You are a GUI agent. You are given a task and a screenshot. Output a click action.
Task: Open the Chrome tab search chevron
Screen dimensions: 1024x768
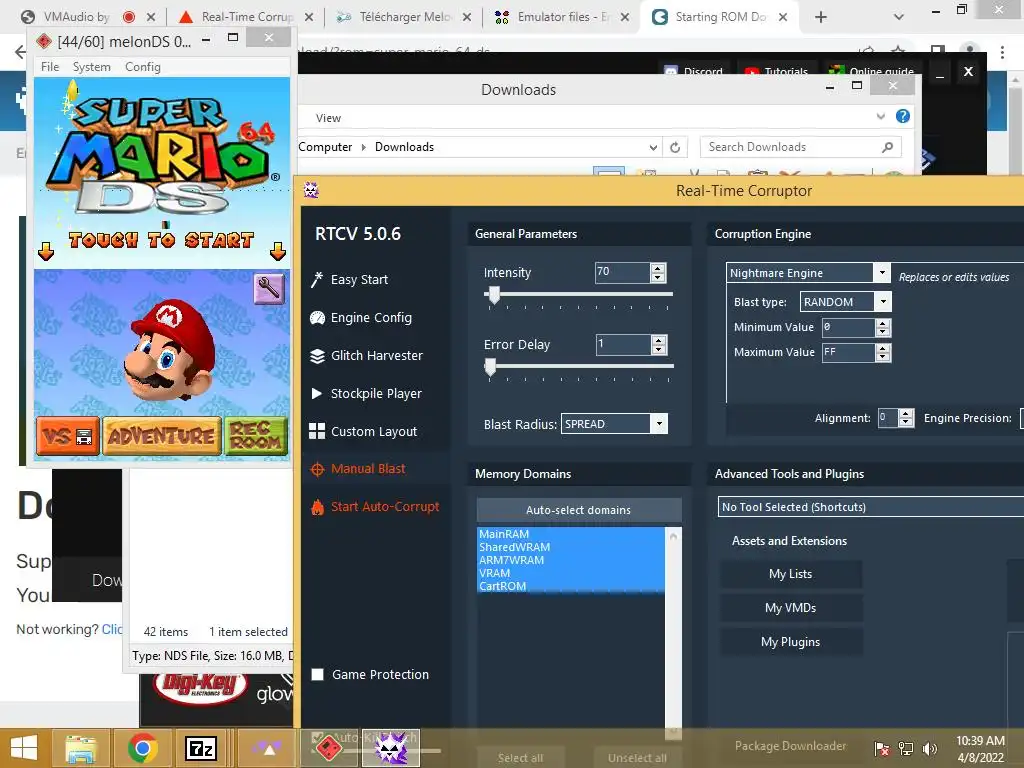point(899,17)
